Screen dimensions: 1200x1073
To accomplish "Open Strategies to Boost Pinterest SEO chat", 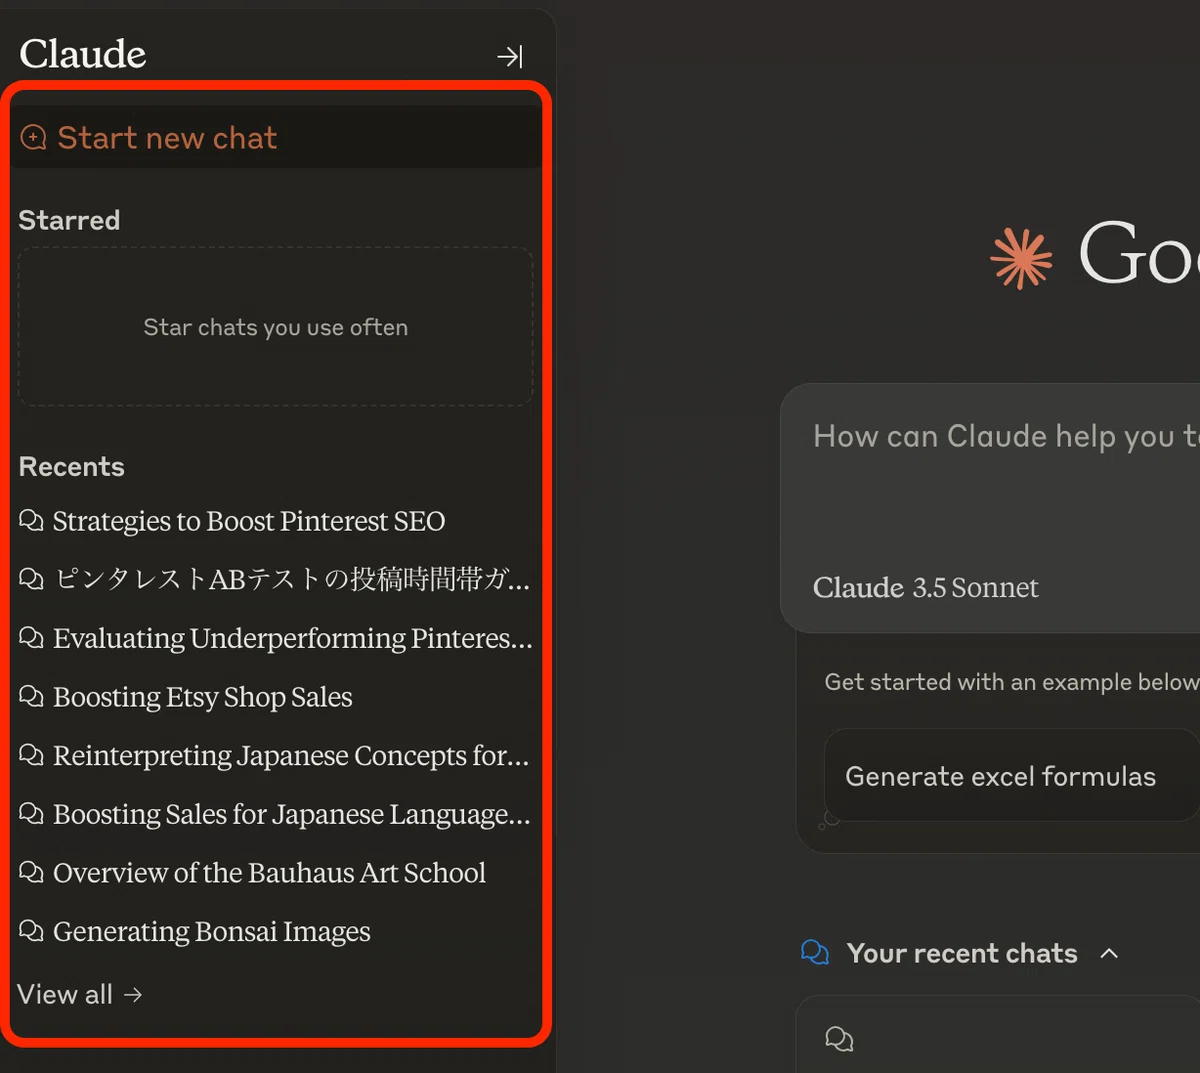I will coord(249,521).
